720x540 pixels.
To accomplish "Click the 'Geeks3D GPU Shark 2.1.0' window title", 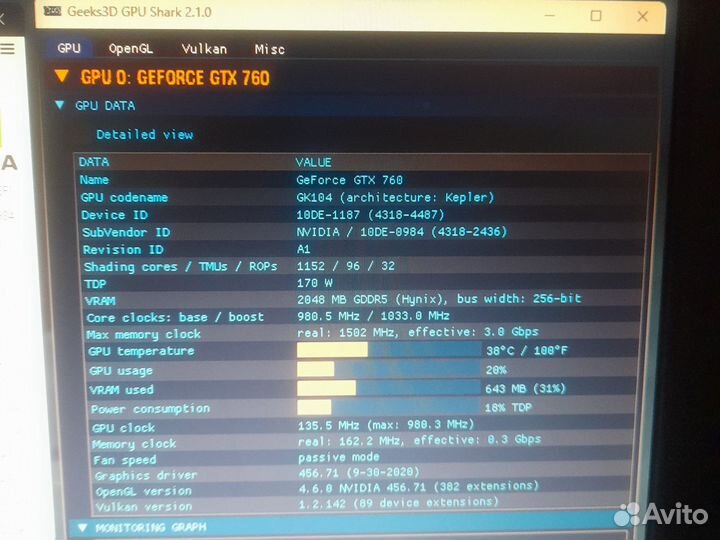I will tap(139, 11).
